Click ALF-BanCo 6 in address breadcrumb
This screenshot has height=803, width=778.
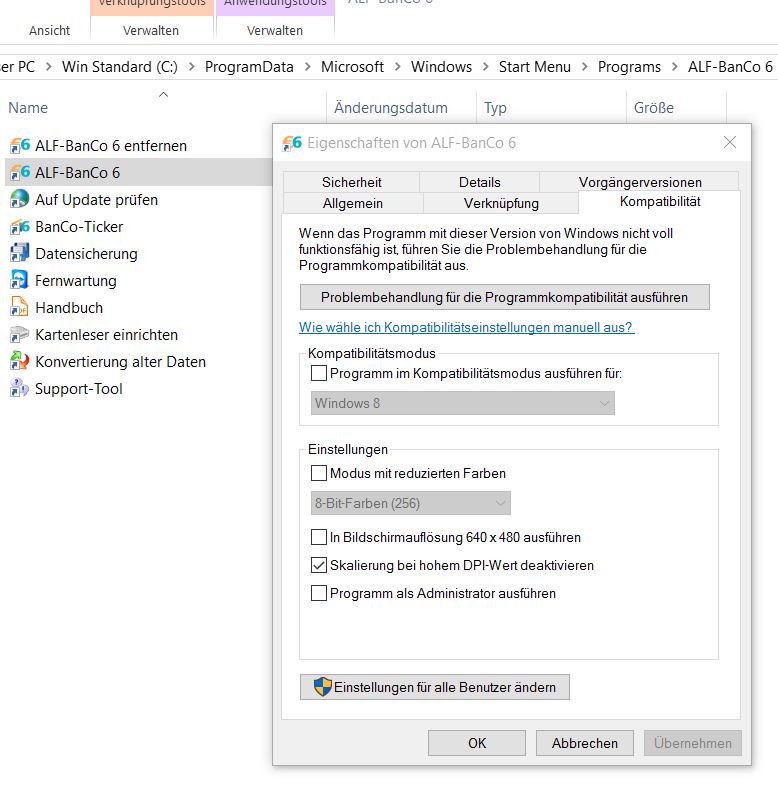730,67
